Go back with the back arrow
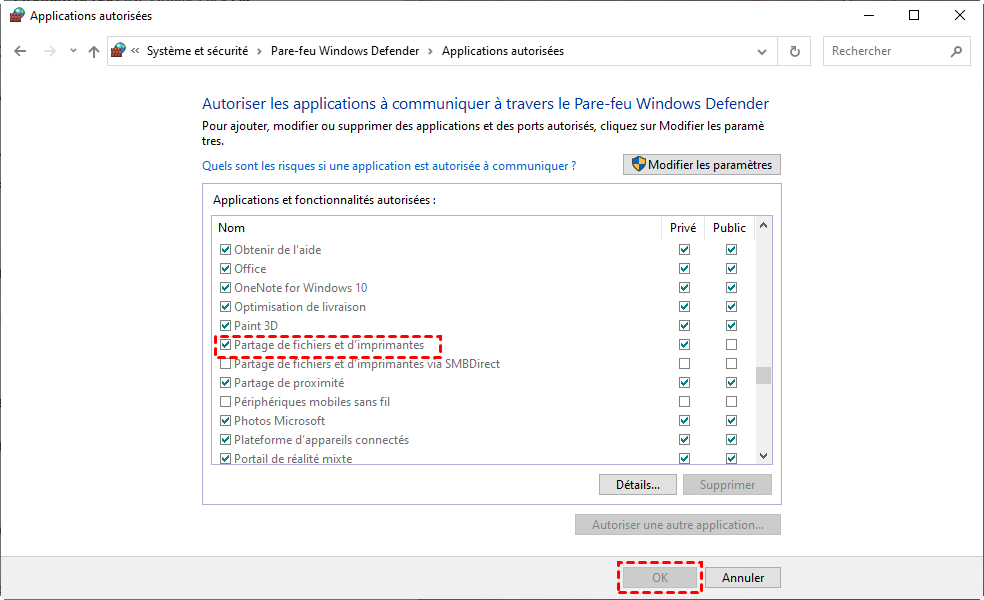The height and width of the screenshot is (600, 984). [x=20, y=51]
